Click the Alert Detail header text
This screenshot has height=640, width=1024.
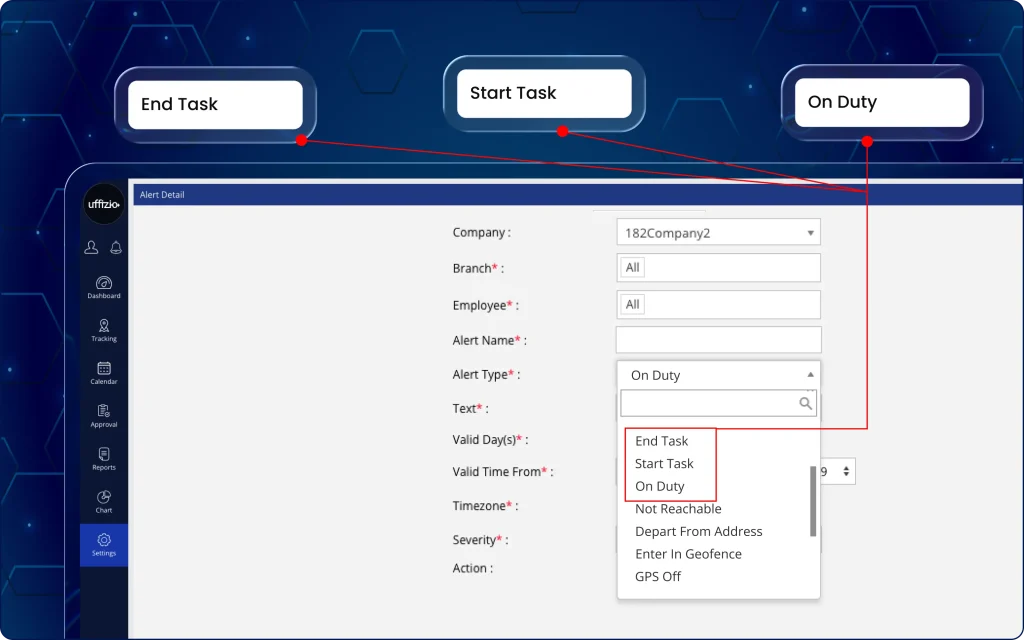(x=162, y=195)
